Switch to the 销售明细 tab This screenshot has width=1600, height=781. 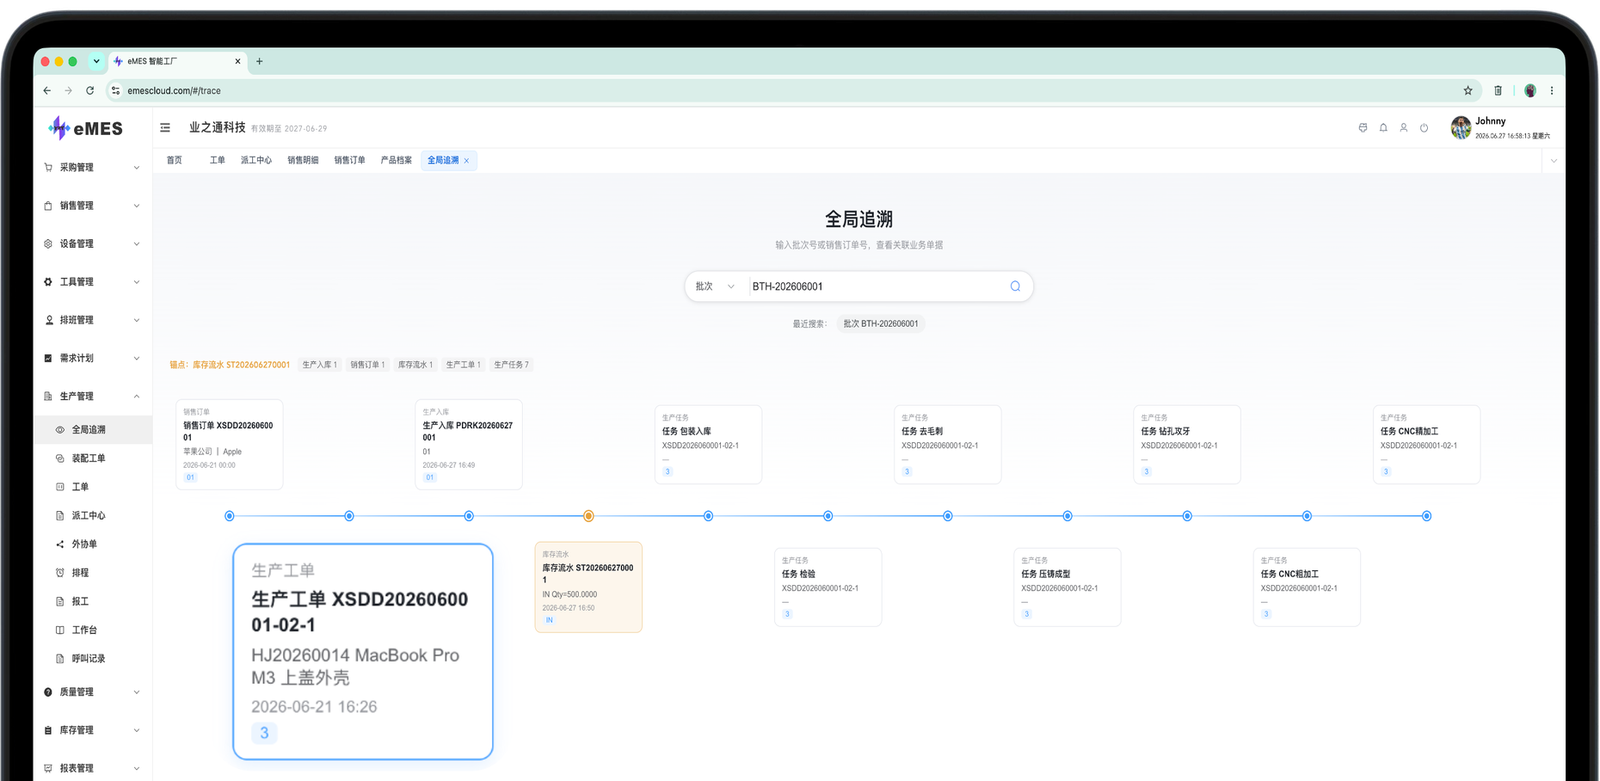303,160
